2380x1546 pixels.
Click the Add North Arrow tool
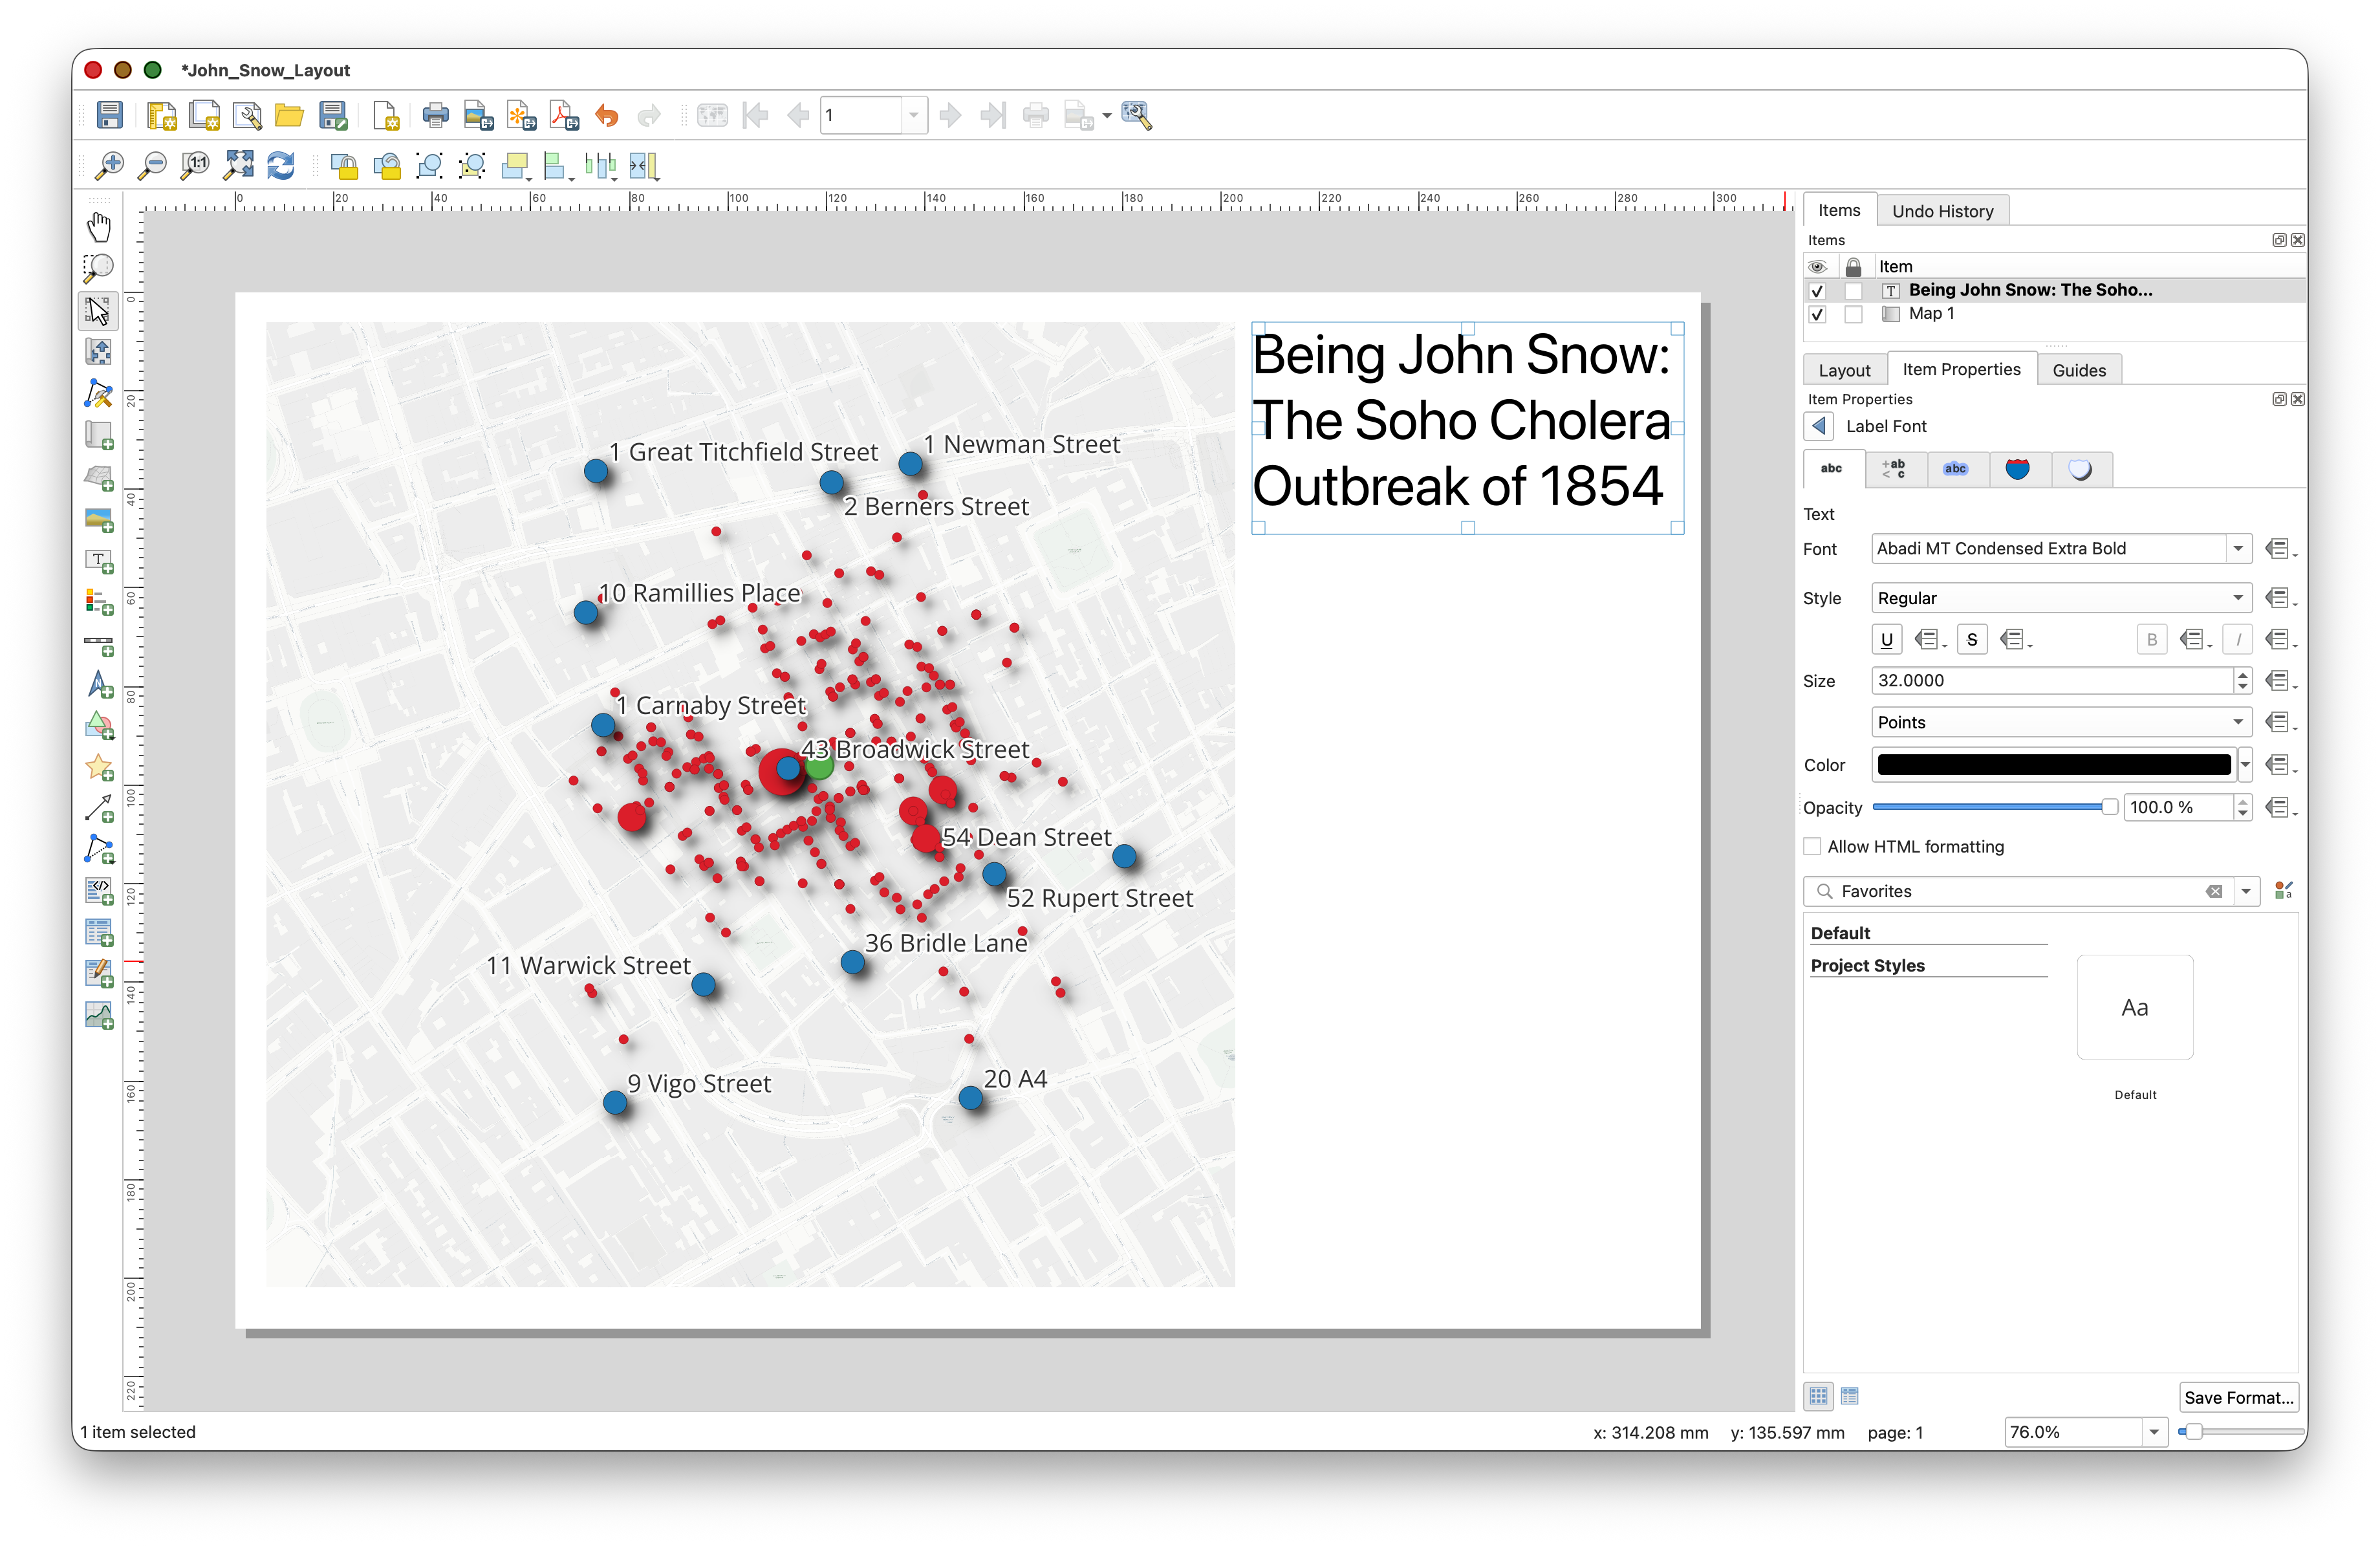(x=98, y=686)
